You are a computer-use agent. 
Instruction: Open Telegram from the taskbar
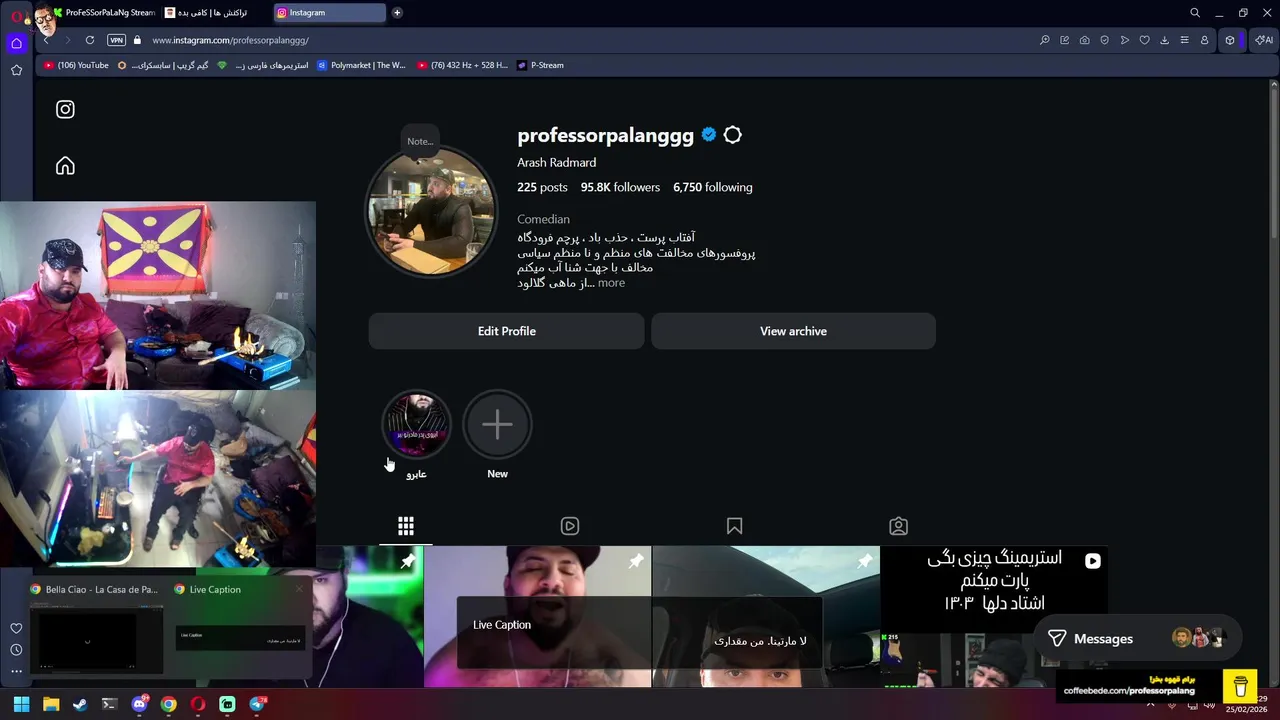coord(257,704)
